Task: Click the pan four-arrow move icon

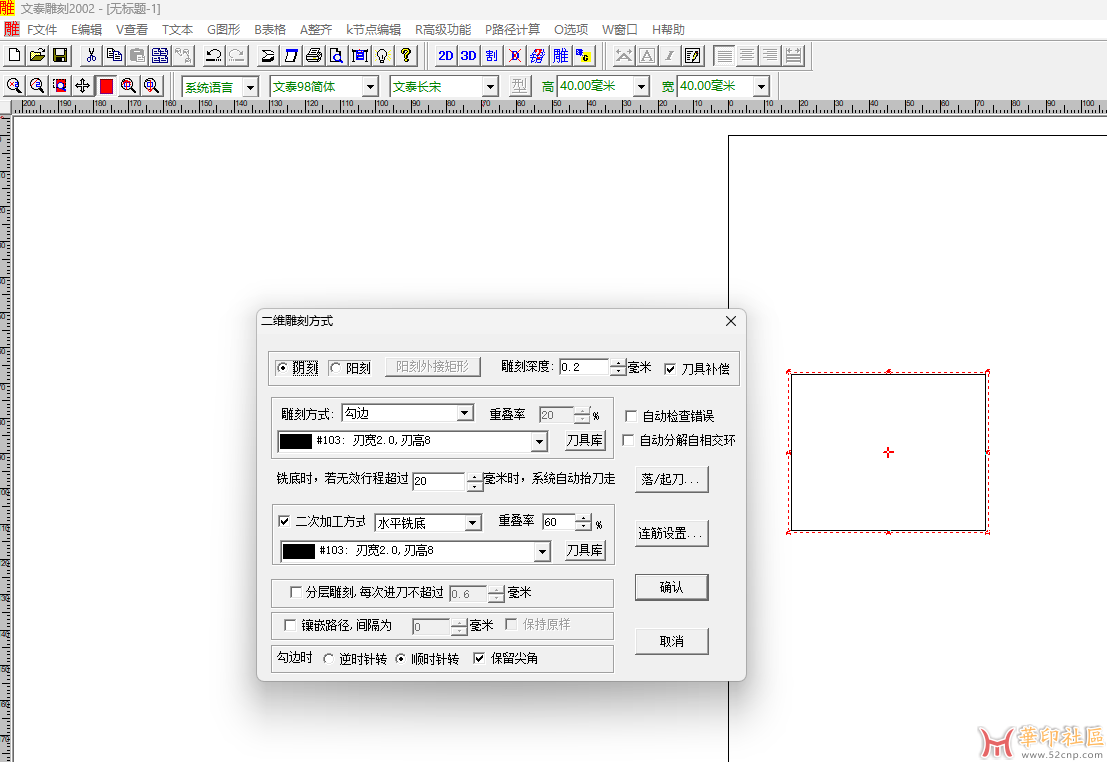Action: pos(83,86)
